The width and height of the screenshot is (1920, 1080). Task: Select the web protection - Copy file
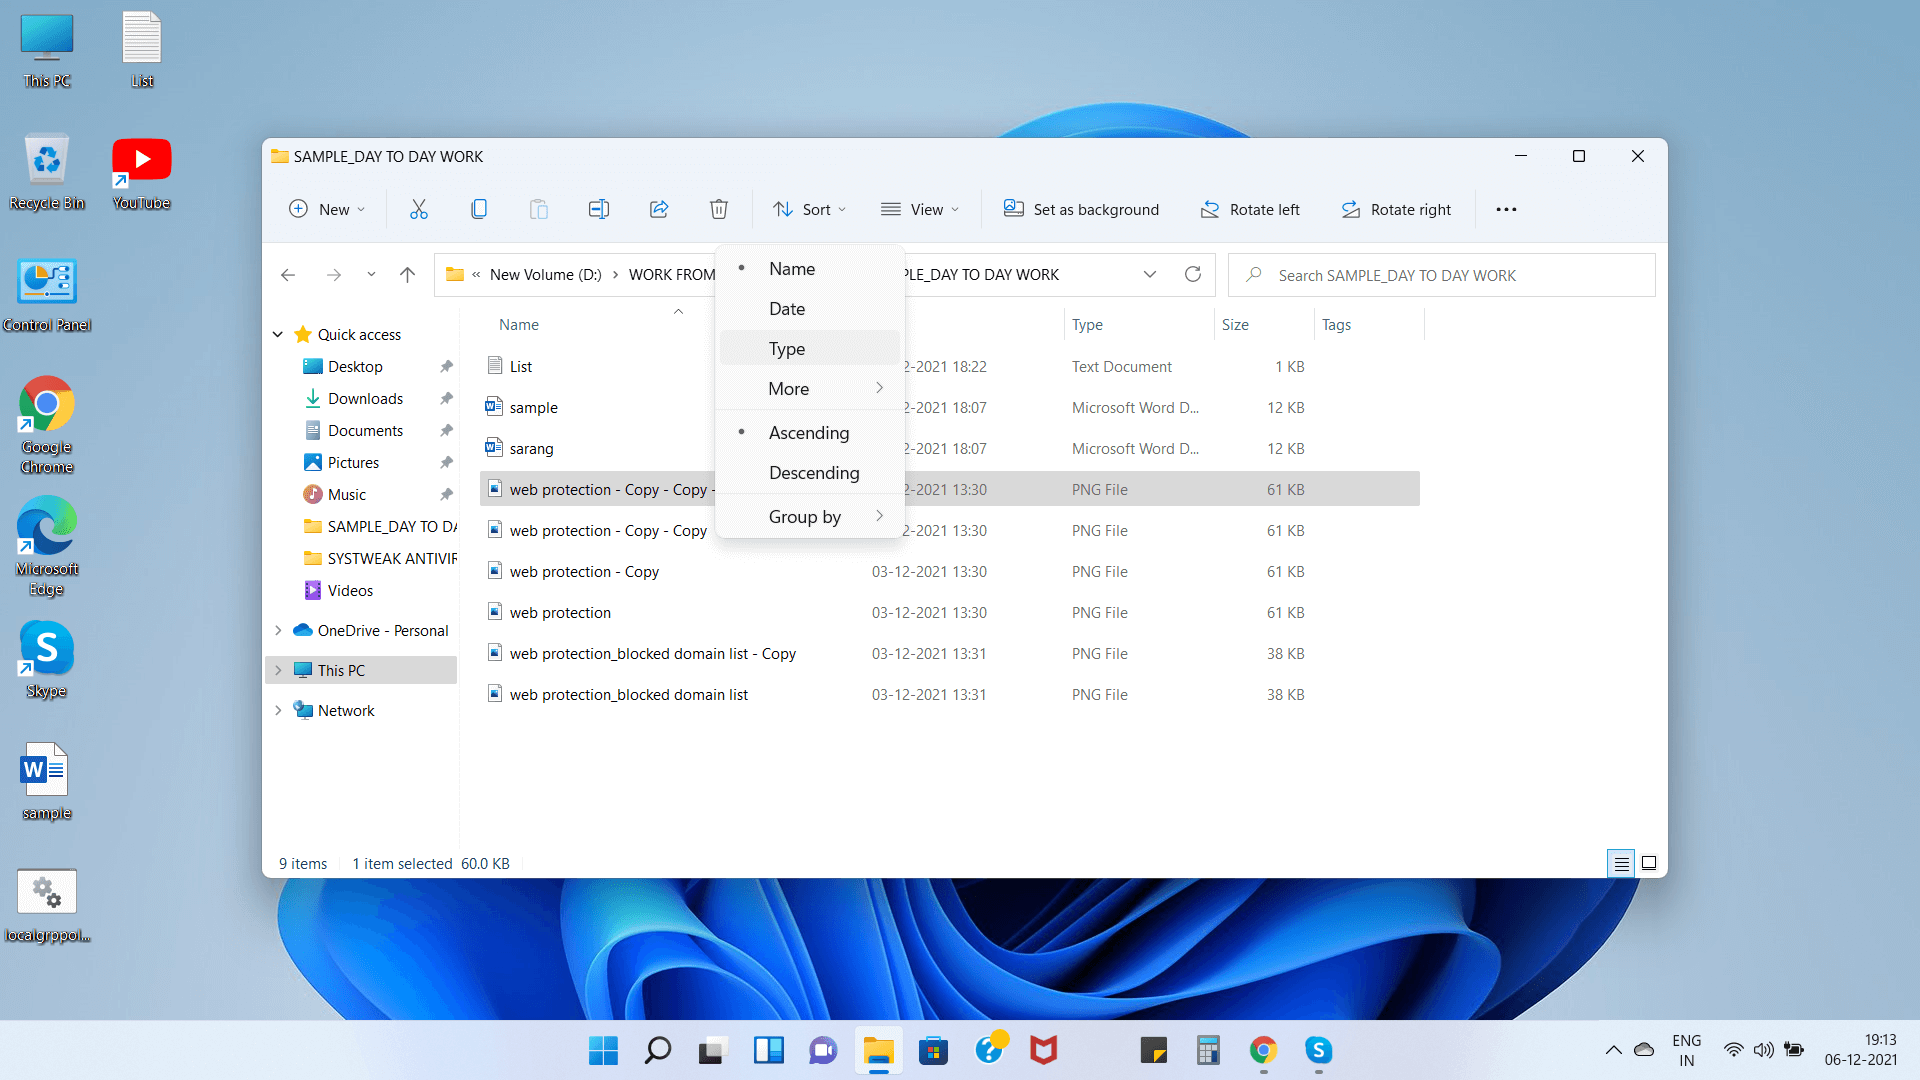pyautogui.click(x=583, y=571)
